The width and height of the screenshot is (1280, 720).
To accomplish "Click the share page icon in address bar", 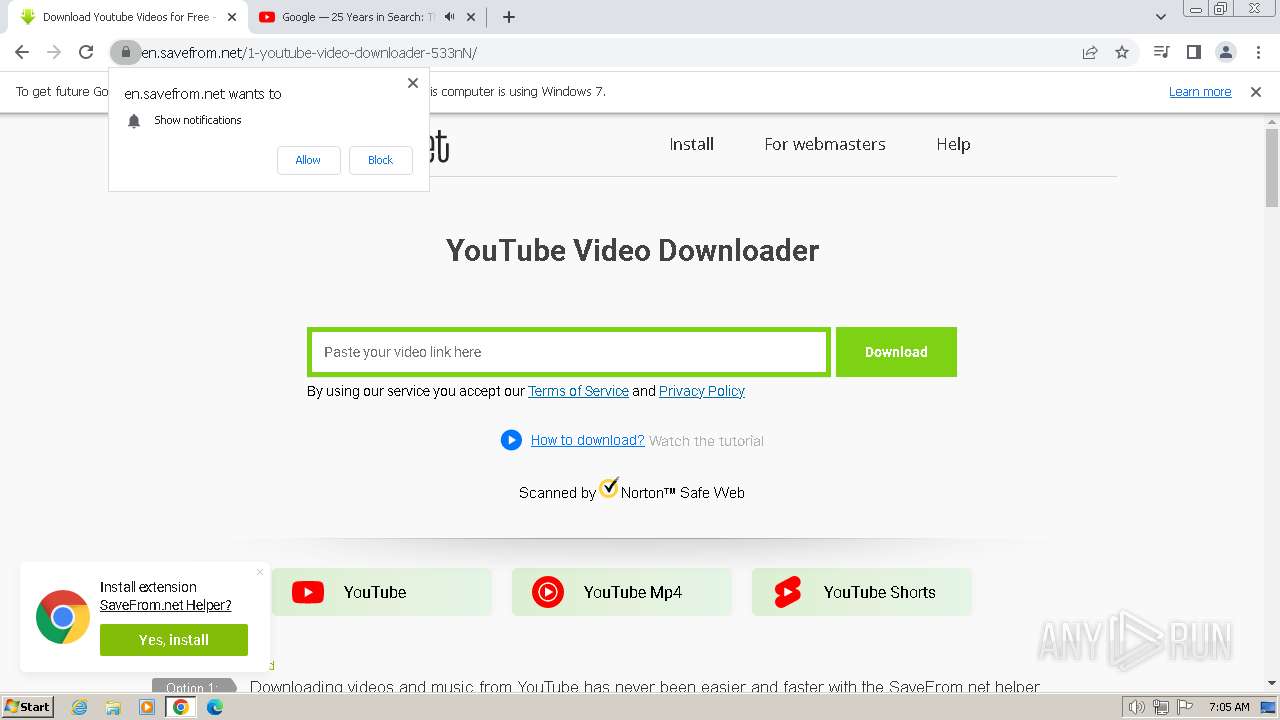I will [x=1090, y=52].
